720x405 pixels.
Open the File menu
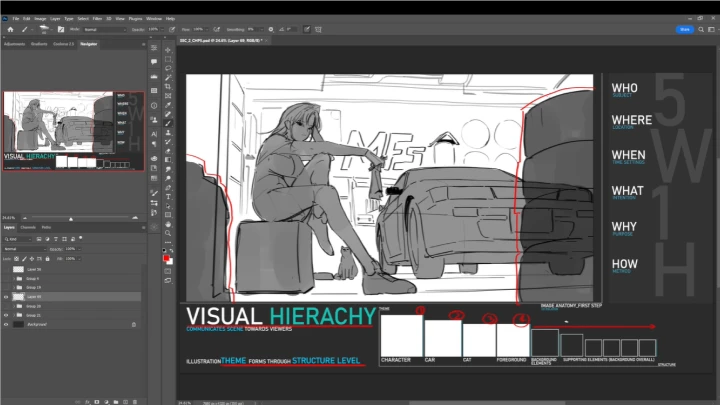[x=16, y=19]
